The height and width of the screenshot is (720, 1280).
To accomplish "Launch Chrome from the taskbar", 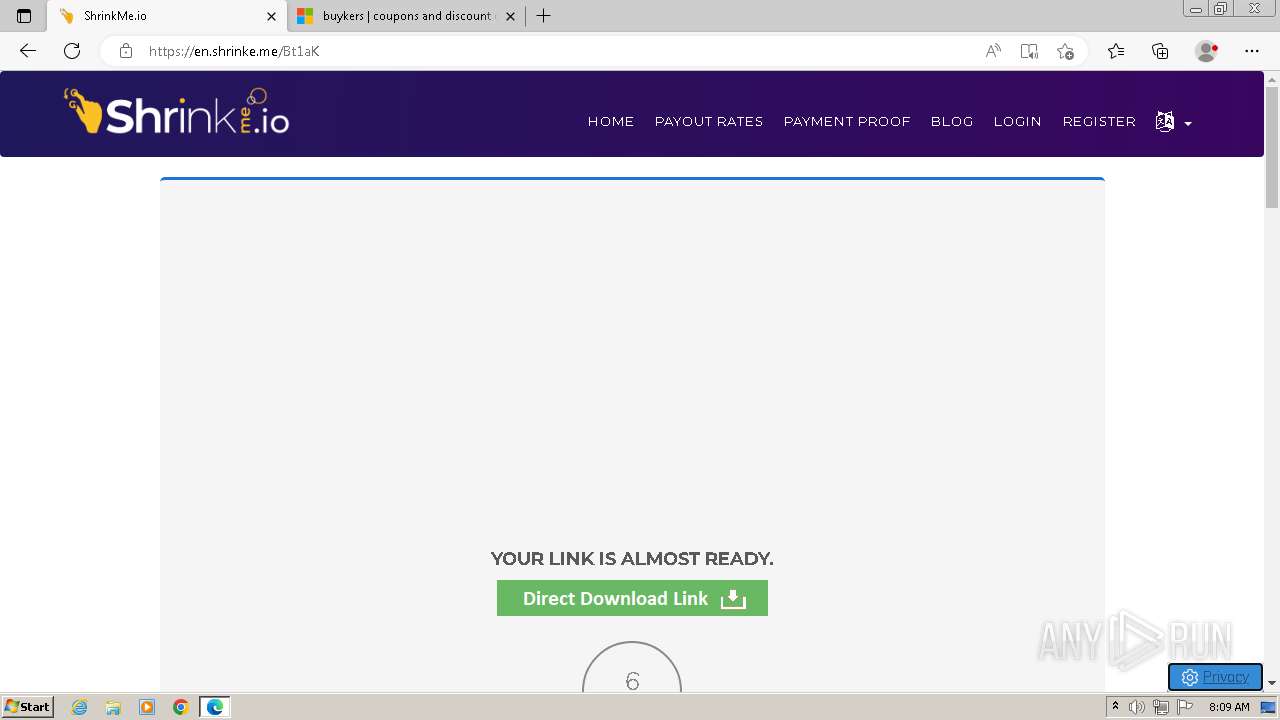I will pos(180,707).
